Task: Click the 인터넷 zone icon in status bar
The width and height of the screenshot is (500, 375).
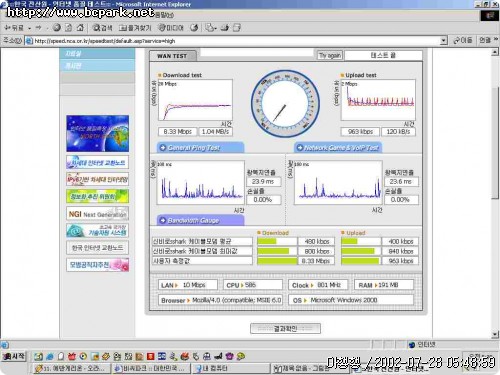Action: click(412, 345)
